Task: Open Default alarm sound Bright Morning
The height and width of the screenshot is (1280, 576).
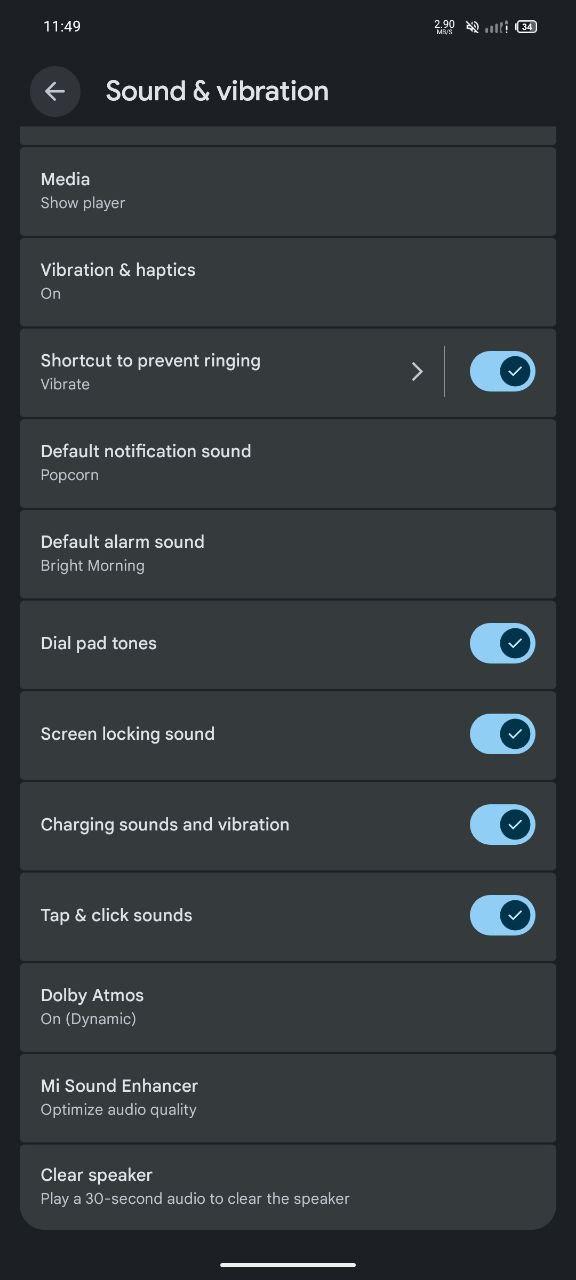Action: point(288,554)
